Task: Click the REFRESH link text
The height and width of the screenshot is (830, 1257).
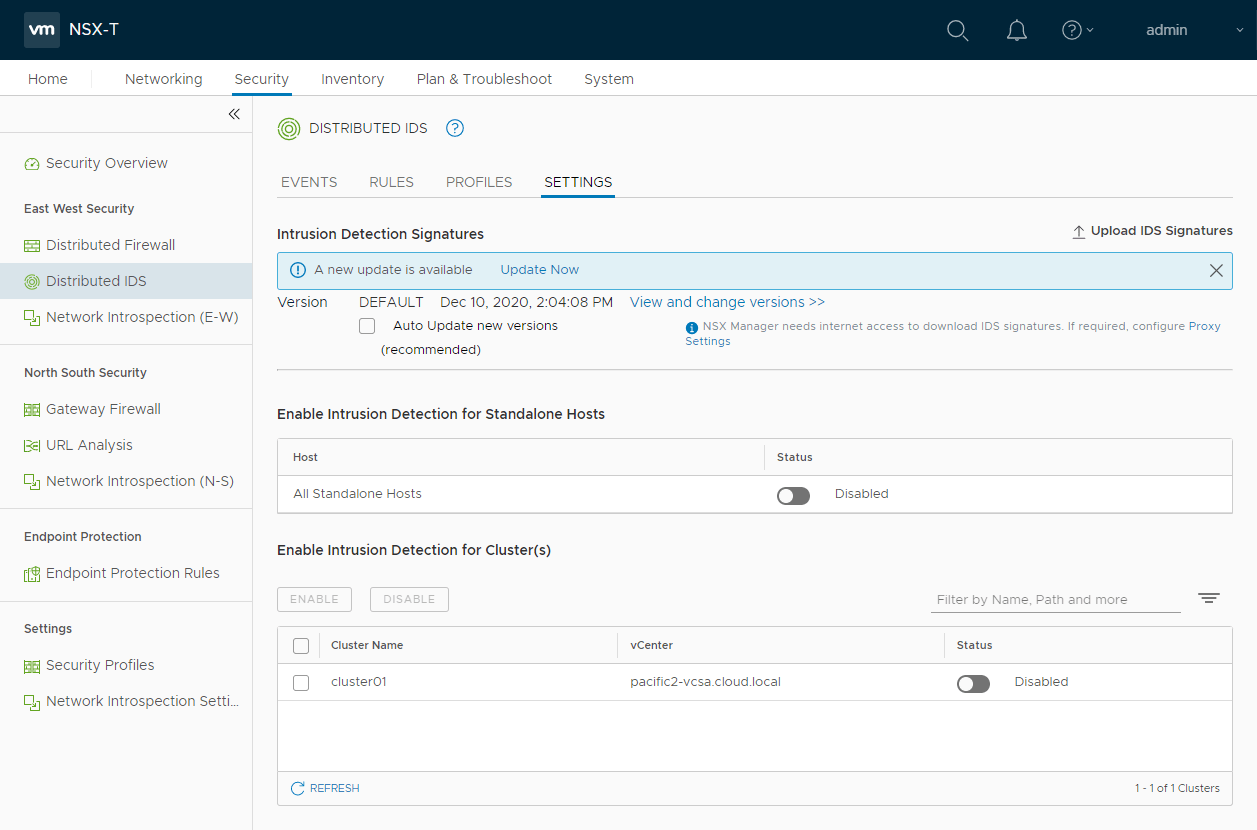Action: point(335,789)
